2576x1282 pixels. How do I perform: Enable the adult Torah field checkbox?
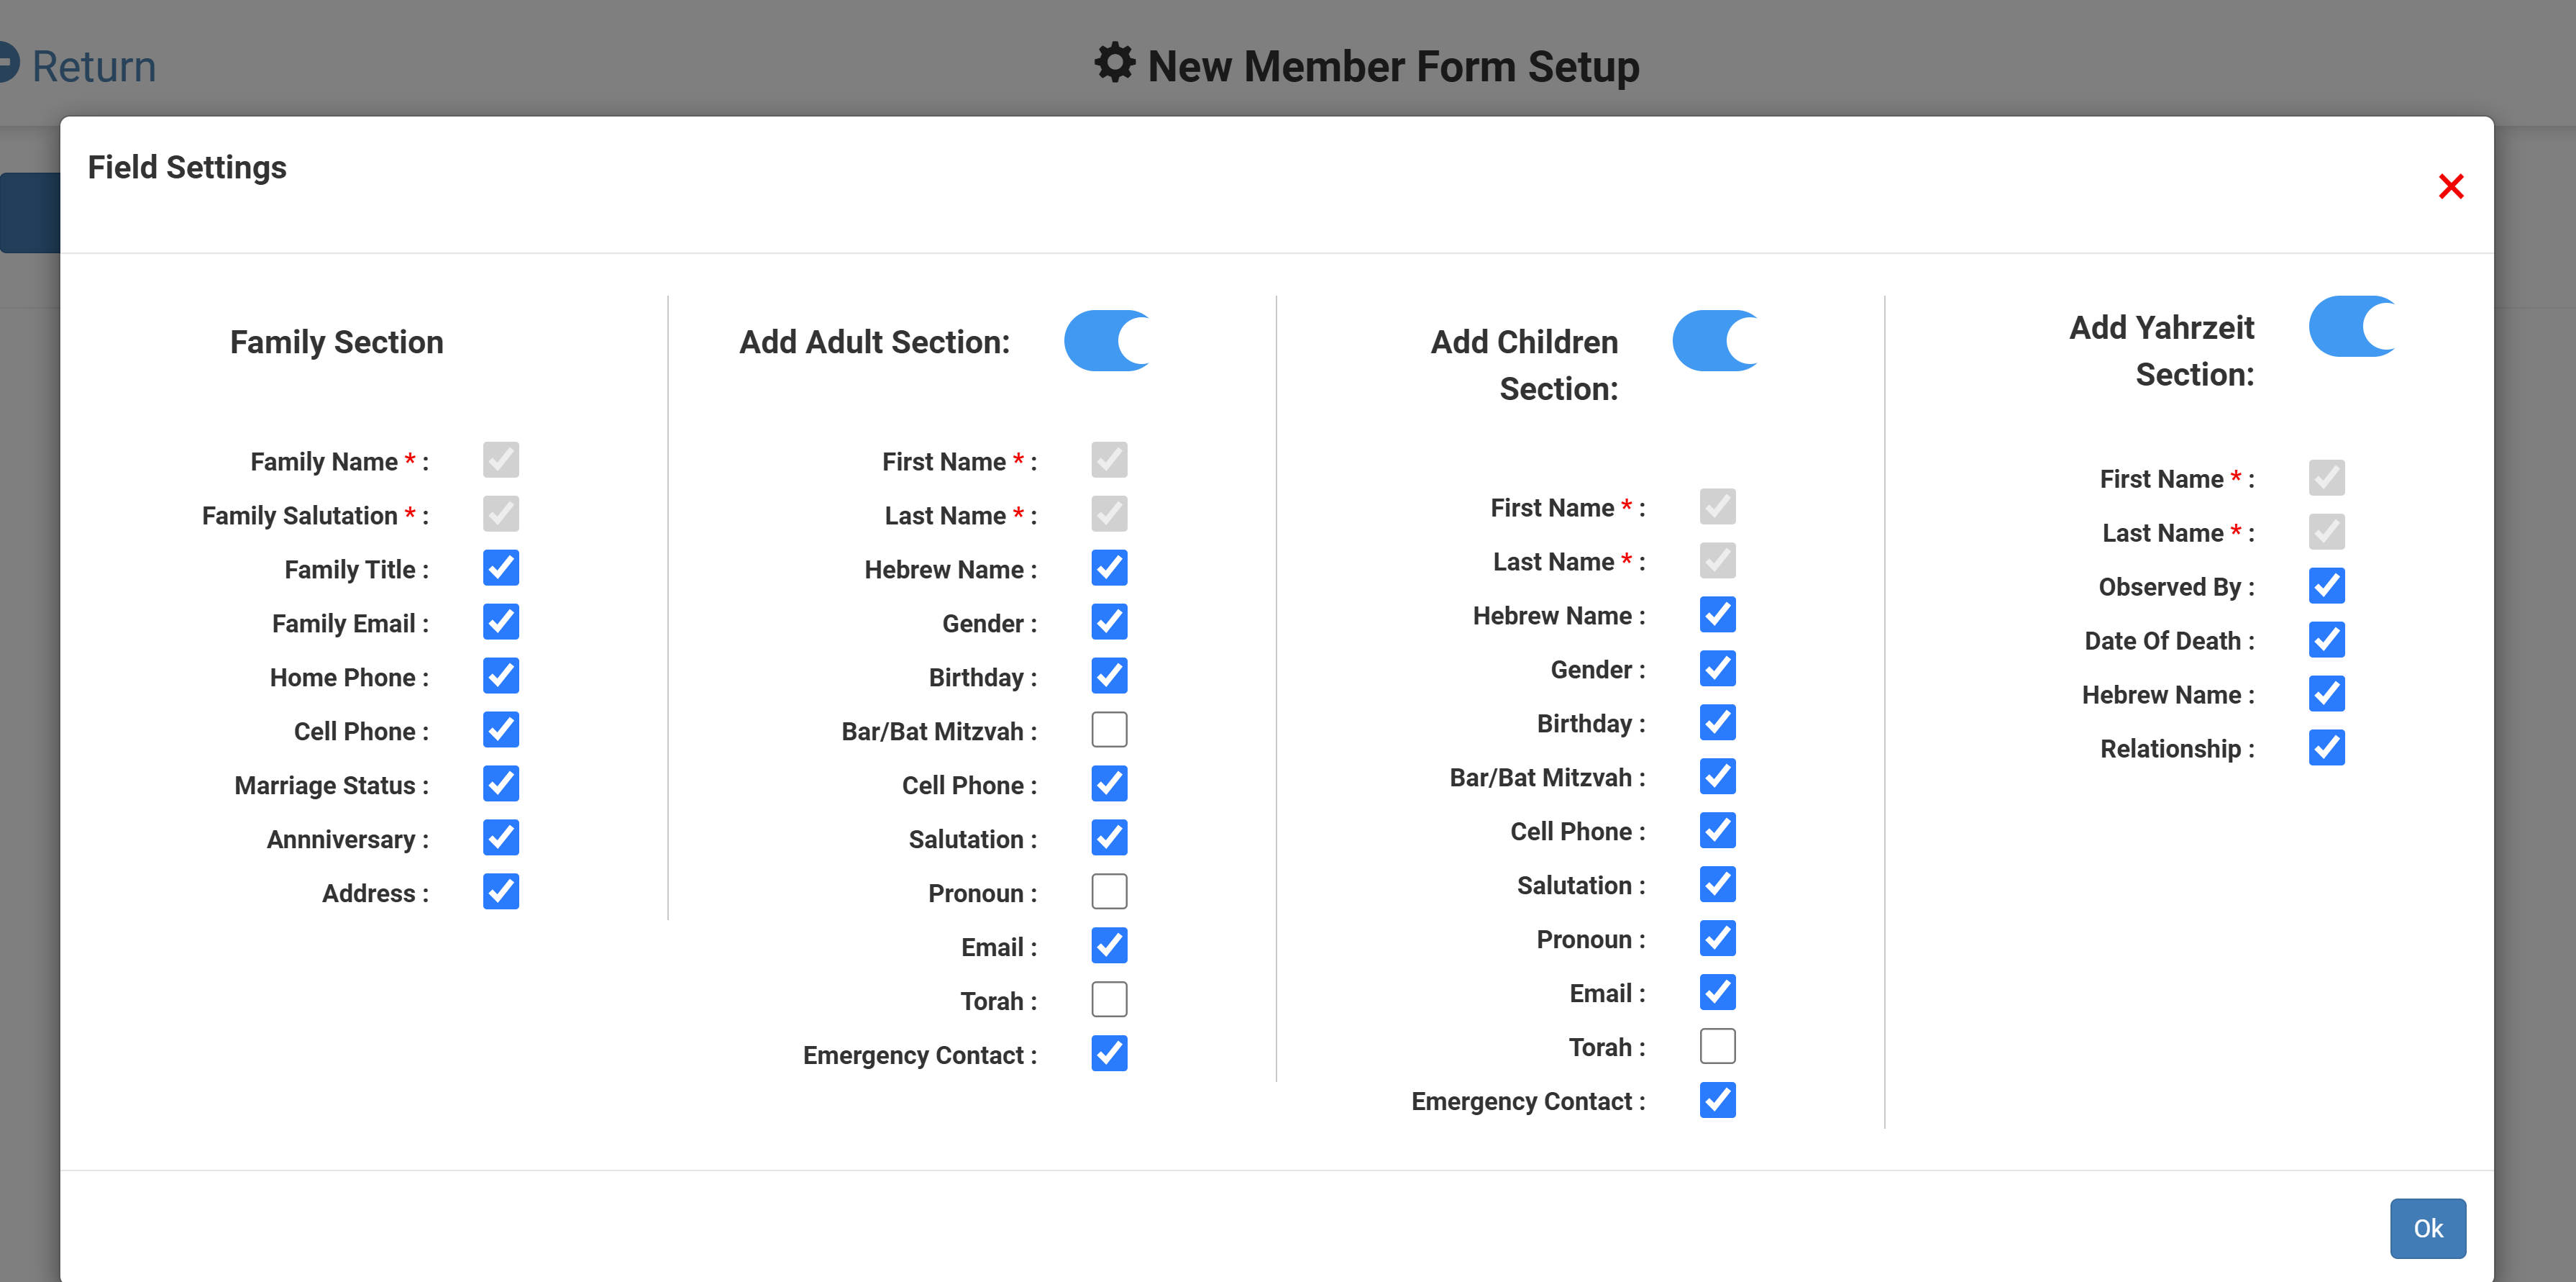coord(1109,1000)
